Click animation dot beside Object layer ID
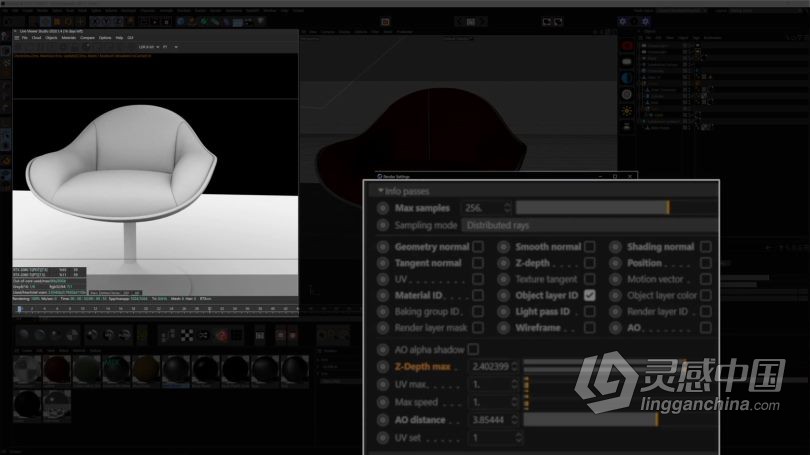810x455 pixels. (x=503, y=295)
